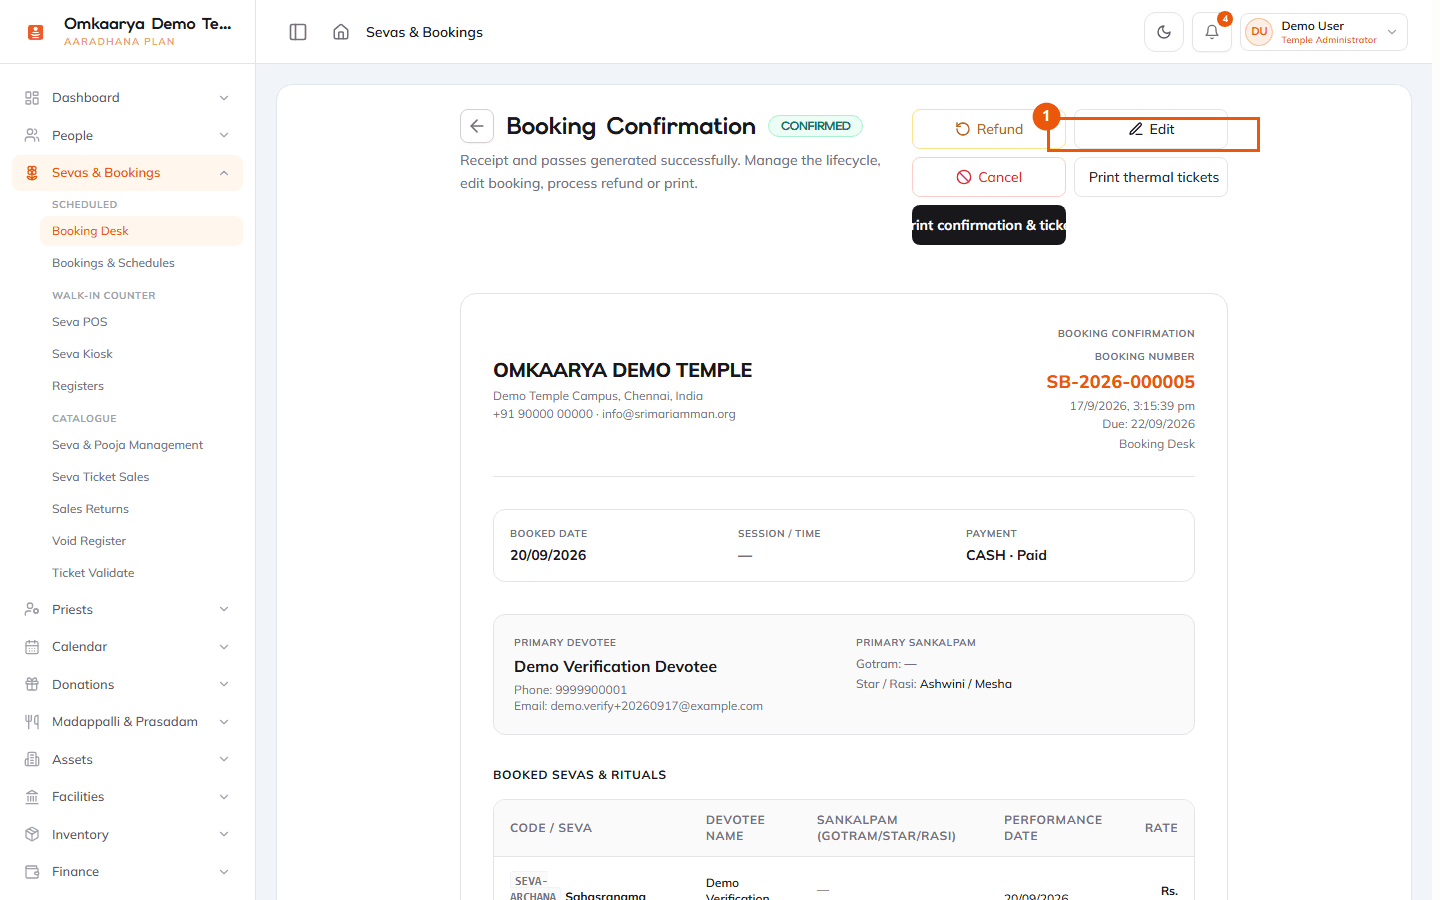Expand the People menu chevron
The width and height of the screenshot is (1440, 900).
pos(224,135)
